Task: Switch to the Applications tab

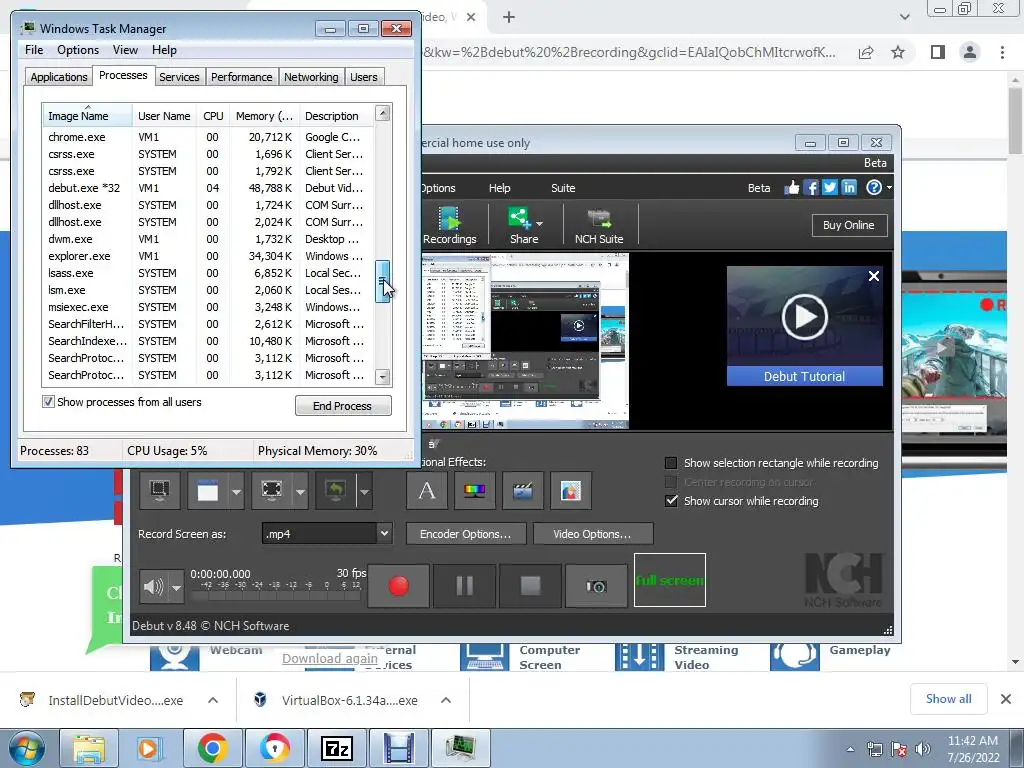Action: [x=59, y=77]
